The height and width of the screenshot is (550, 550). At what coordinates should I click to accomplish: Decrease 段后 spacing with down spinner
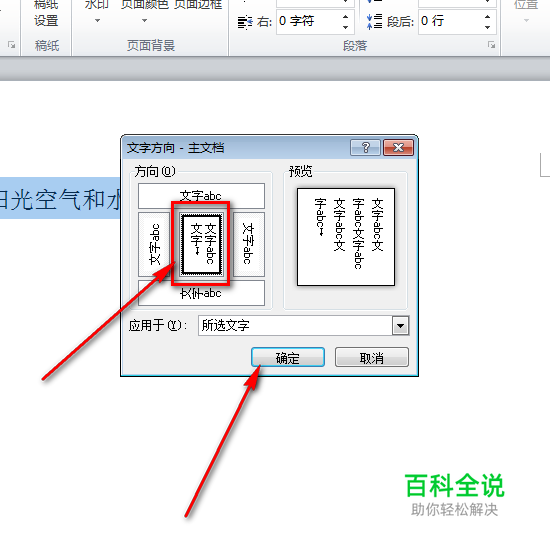tap(488, 27)
